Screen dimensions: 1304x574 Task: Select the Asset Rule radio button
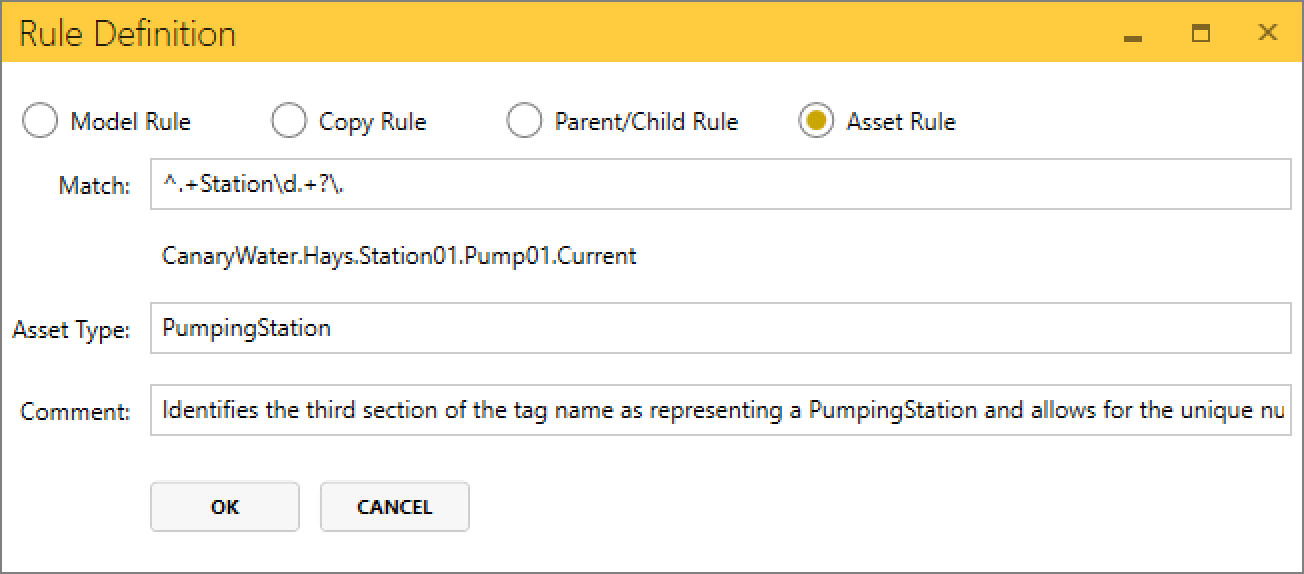point(816,122)
